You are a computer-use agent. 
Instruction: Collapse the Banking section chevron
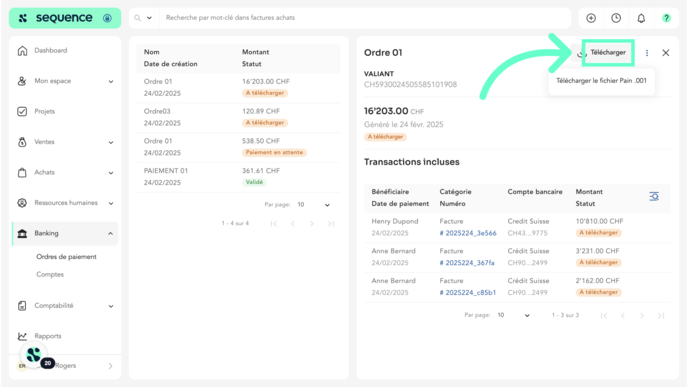point(111,233)
